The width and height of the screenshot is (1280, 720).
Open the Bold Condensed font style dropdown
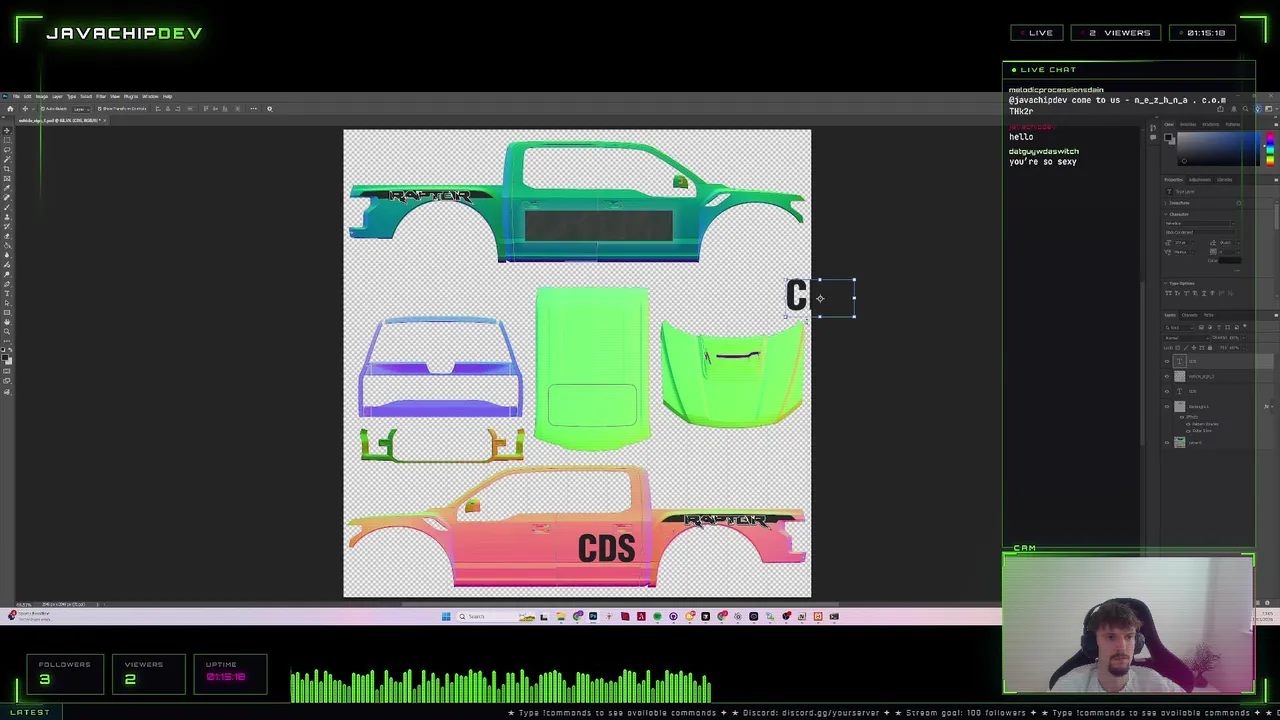pyautogui.click(x=1200, y=232)
